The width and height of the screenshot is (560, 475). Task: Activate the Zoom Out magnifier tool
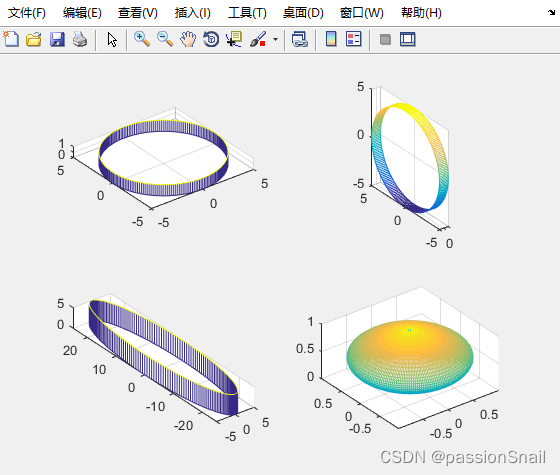click(x=165, y=39)
